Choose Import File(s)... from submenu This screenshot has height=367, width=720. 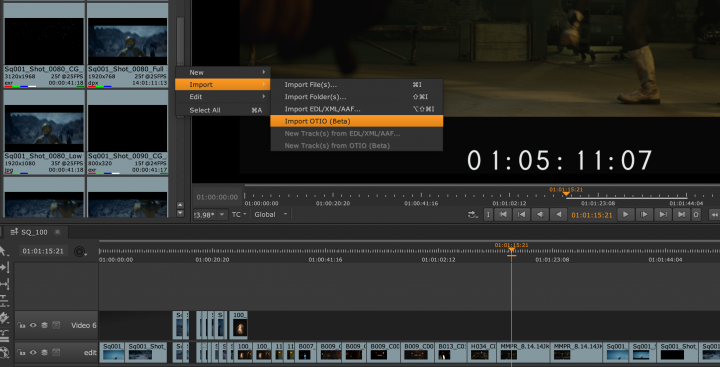(357, 85)
